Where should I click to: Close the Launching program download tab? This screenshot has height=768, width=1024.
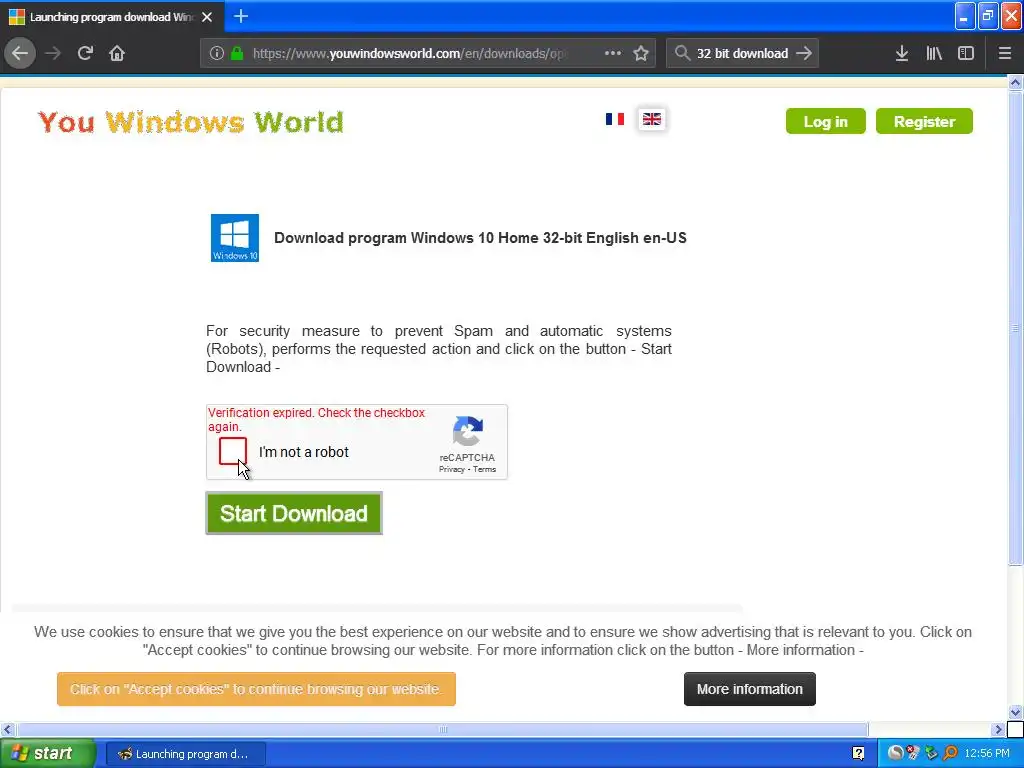[x=207, y=17]
